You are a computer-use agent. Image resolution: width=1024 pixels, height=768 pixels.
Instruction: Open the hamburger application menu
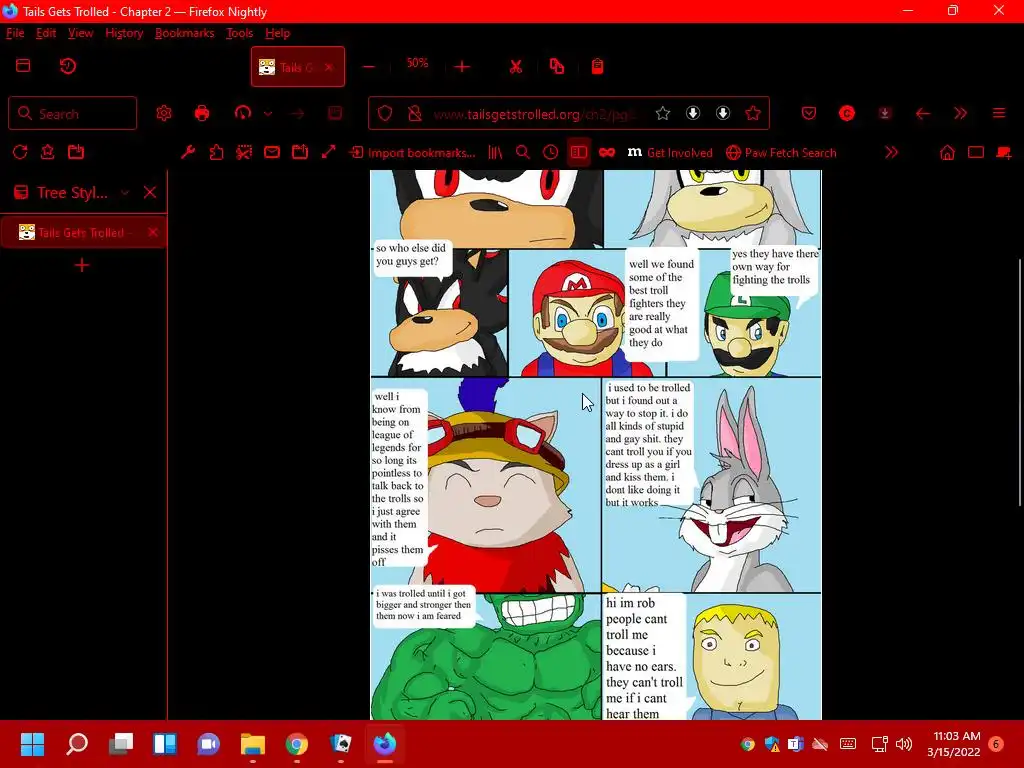coord(999,114)
